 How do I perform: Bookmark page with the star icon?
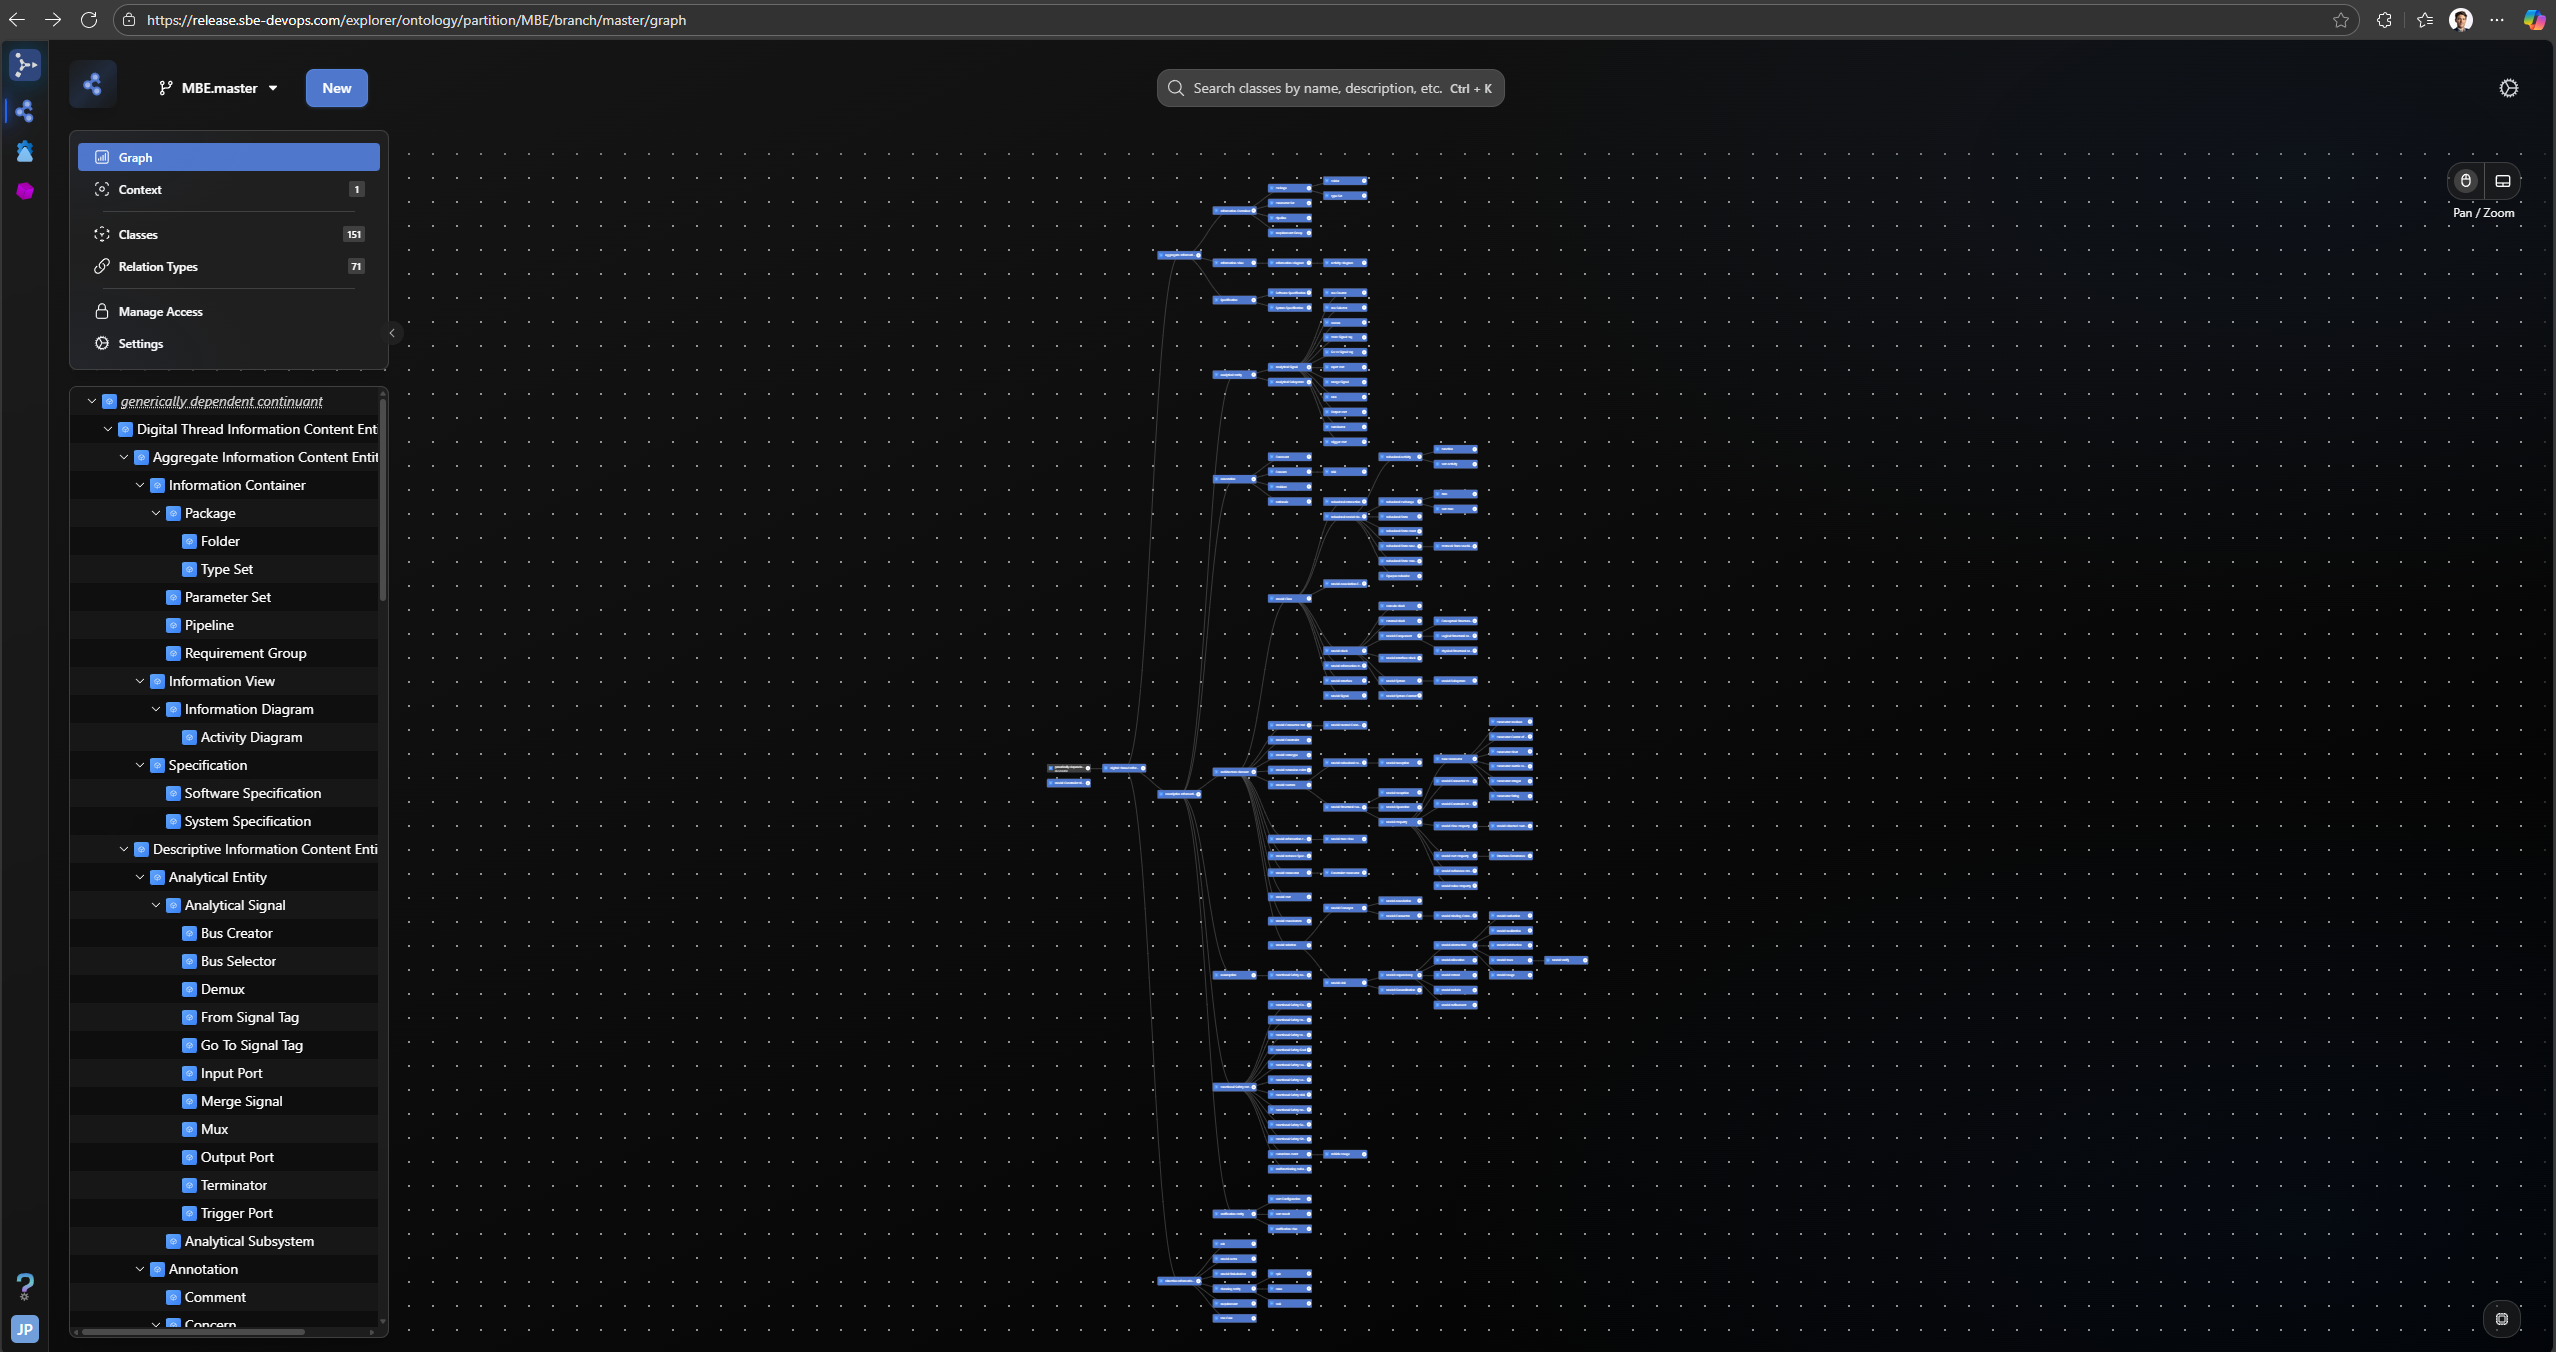point(2340,20)
